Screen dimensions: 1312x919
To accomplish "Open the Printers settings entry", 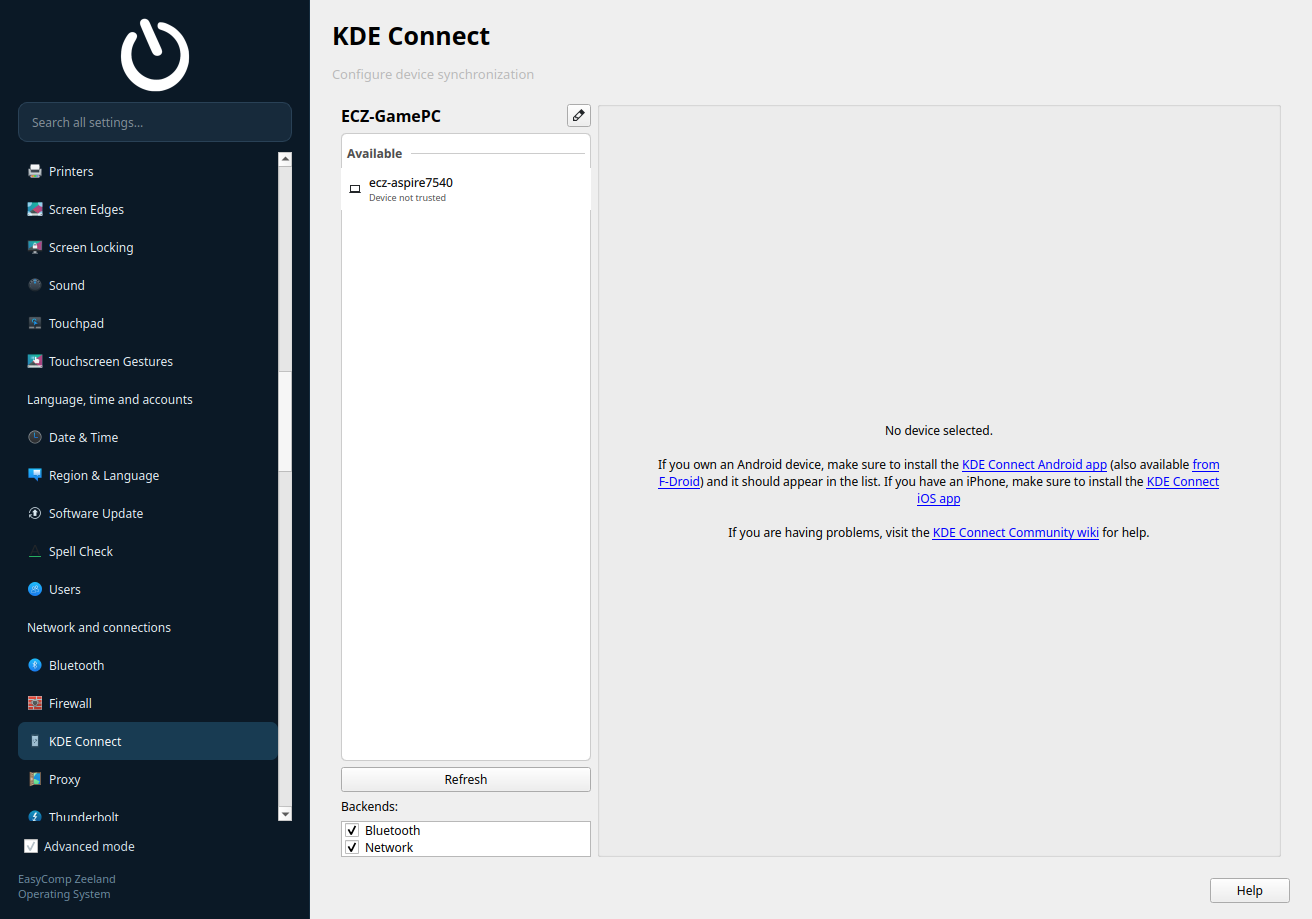I will point(148,171).
